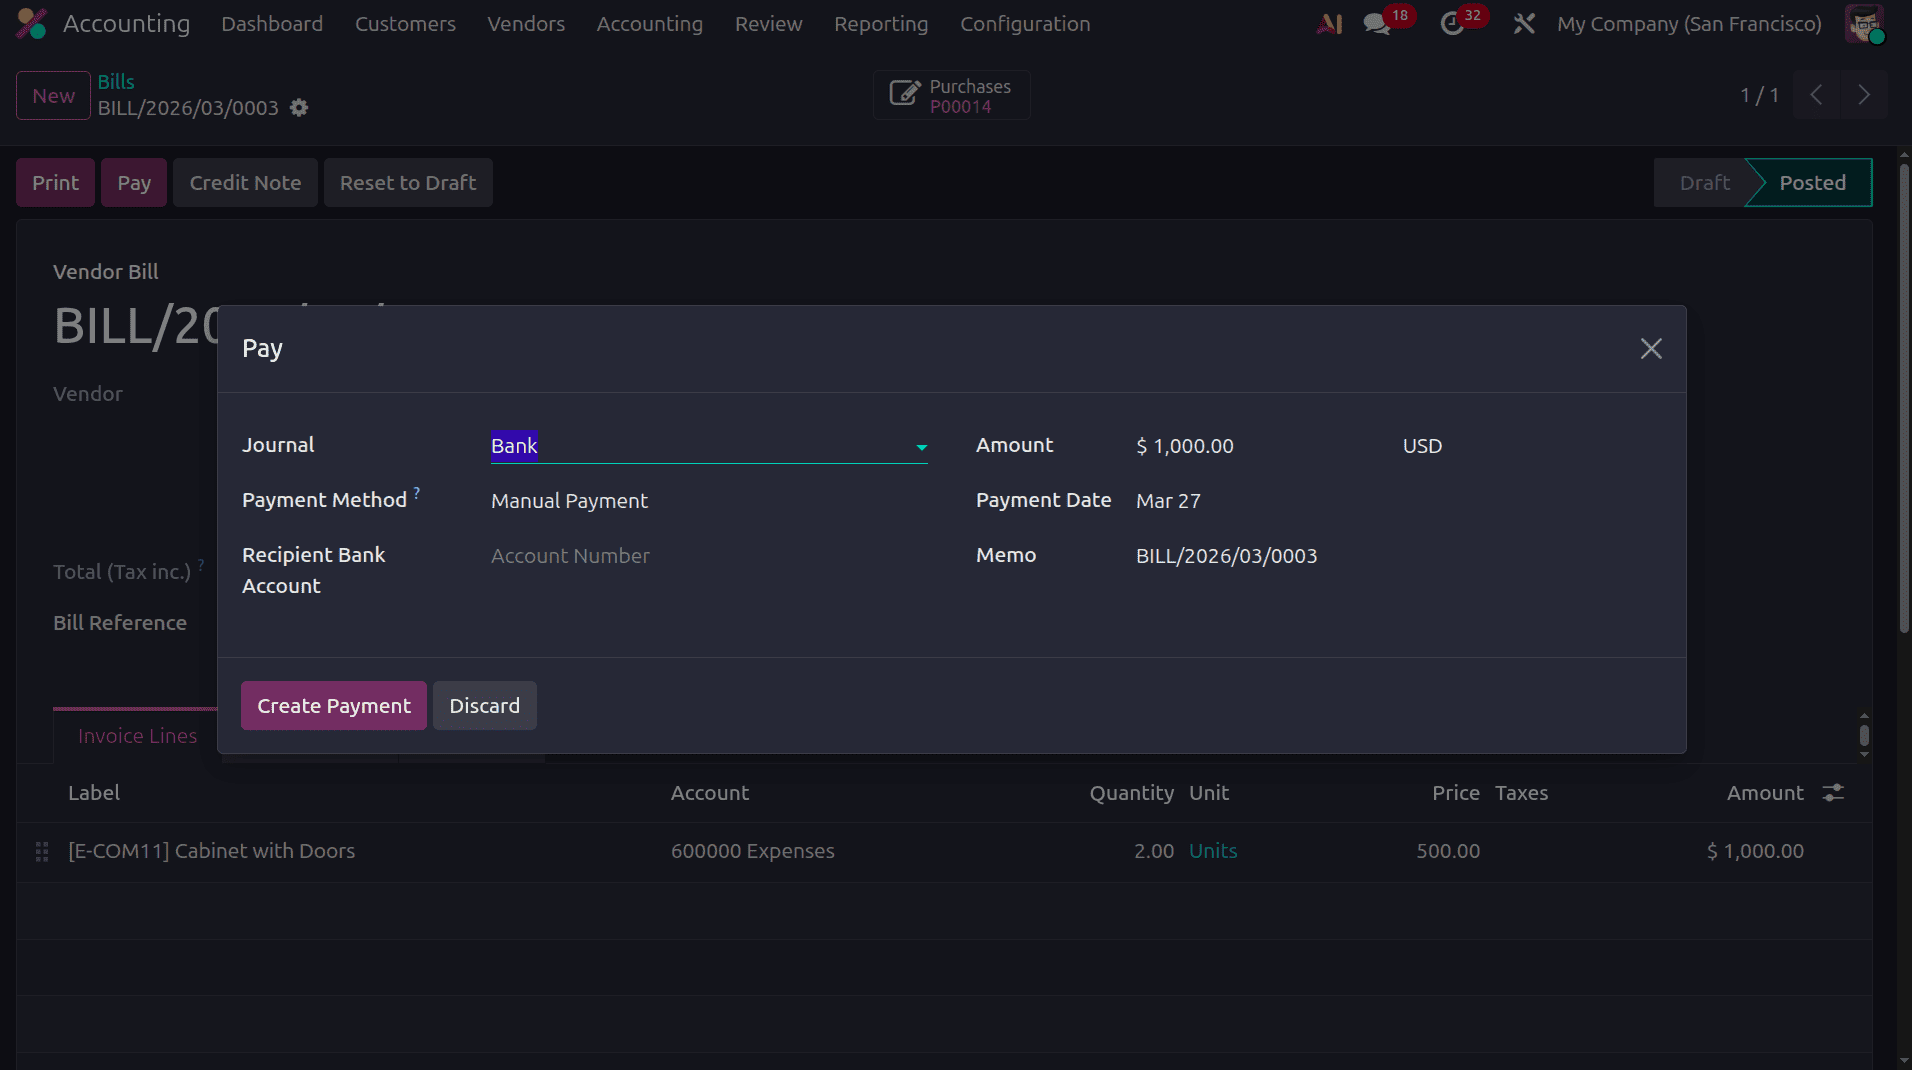Open the Bills breadcrumb link
Viewport: 1912px width, 1070px height.
pos(115,81)
